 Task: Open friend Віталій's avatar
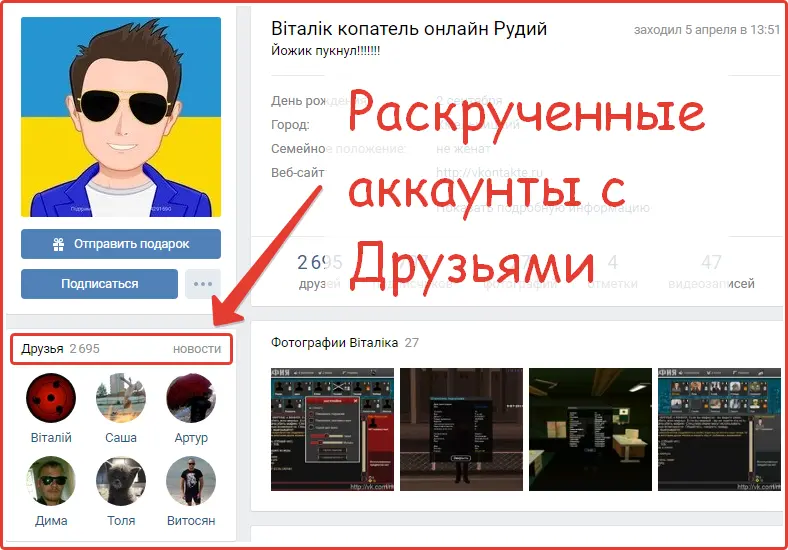pyautogui.click(x=51, y=398)
